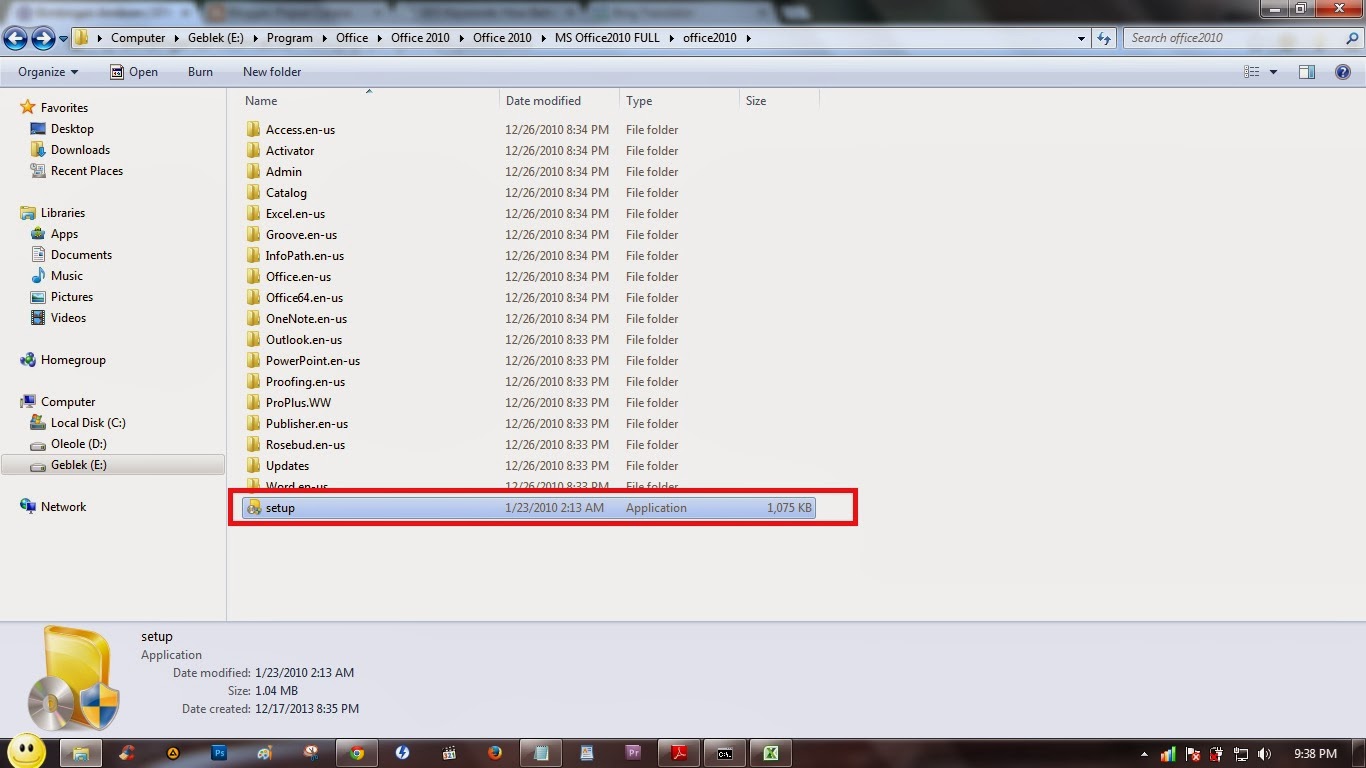Select the Groove.en-us folder name

pyautogui.click(x=301, y=235)
